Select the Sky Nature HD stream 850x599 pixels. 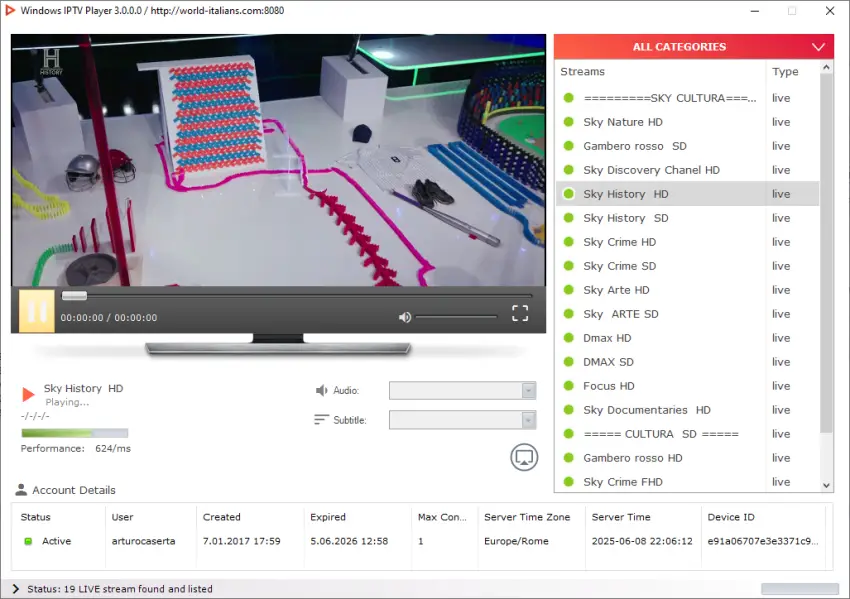(x=687, y=122)
